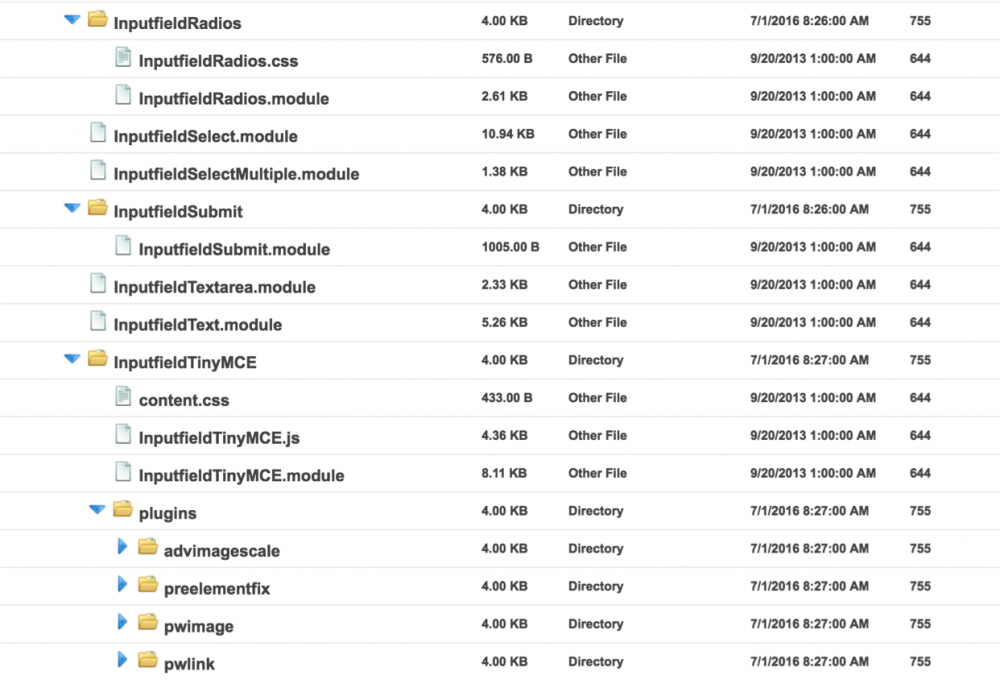Click the InputfieldSelect.module file icon
The image size is (1000, 680).
pos(98,134)
